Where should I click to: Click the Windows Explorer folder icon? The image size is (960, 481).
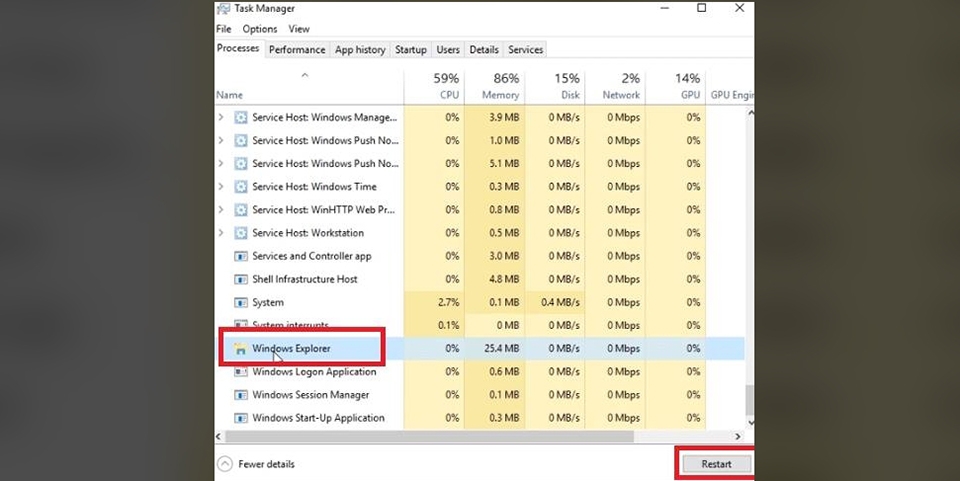pyautogui.click(x=241, y=349)
